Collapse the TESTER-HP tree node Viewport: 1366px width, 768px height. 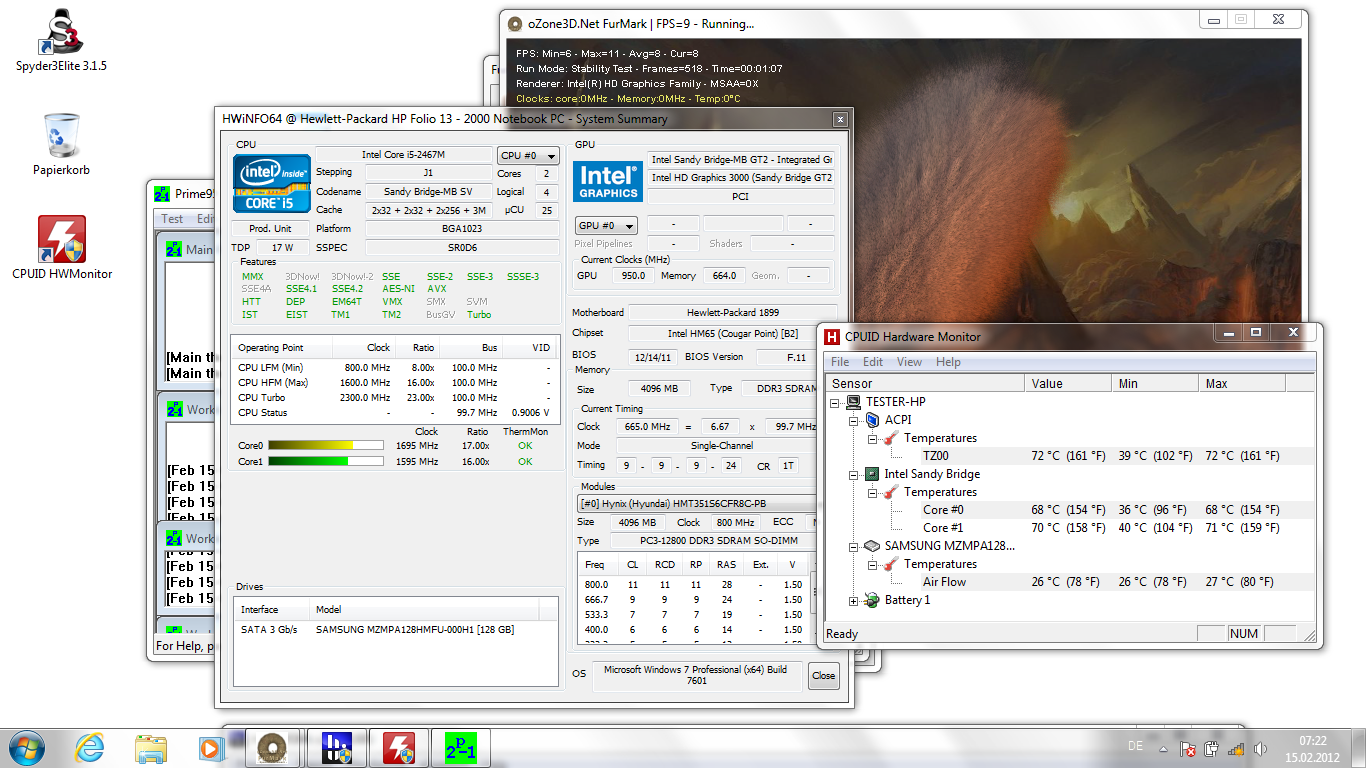[836, 402]
